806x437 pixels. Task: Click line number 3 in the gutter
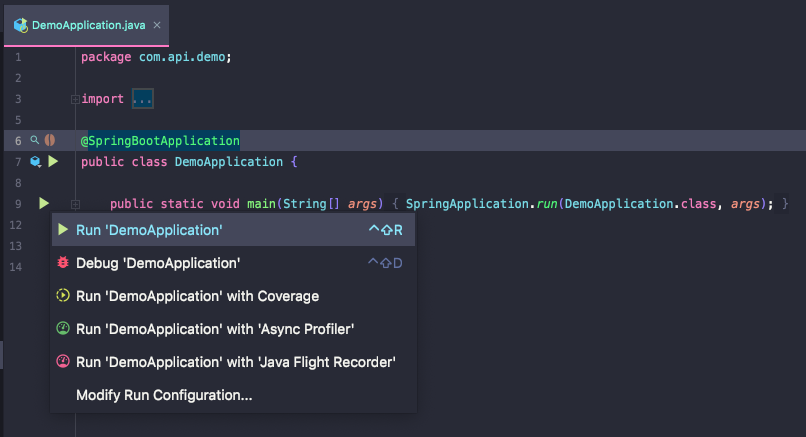click(18, 99)
